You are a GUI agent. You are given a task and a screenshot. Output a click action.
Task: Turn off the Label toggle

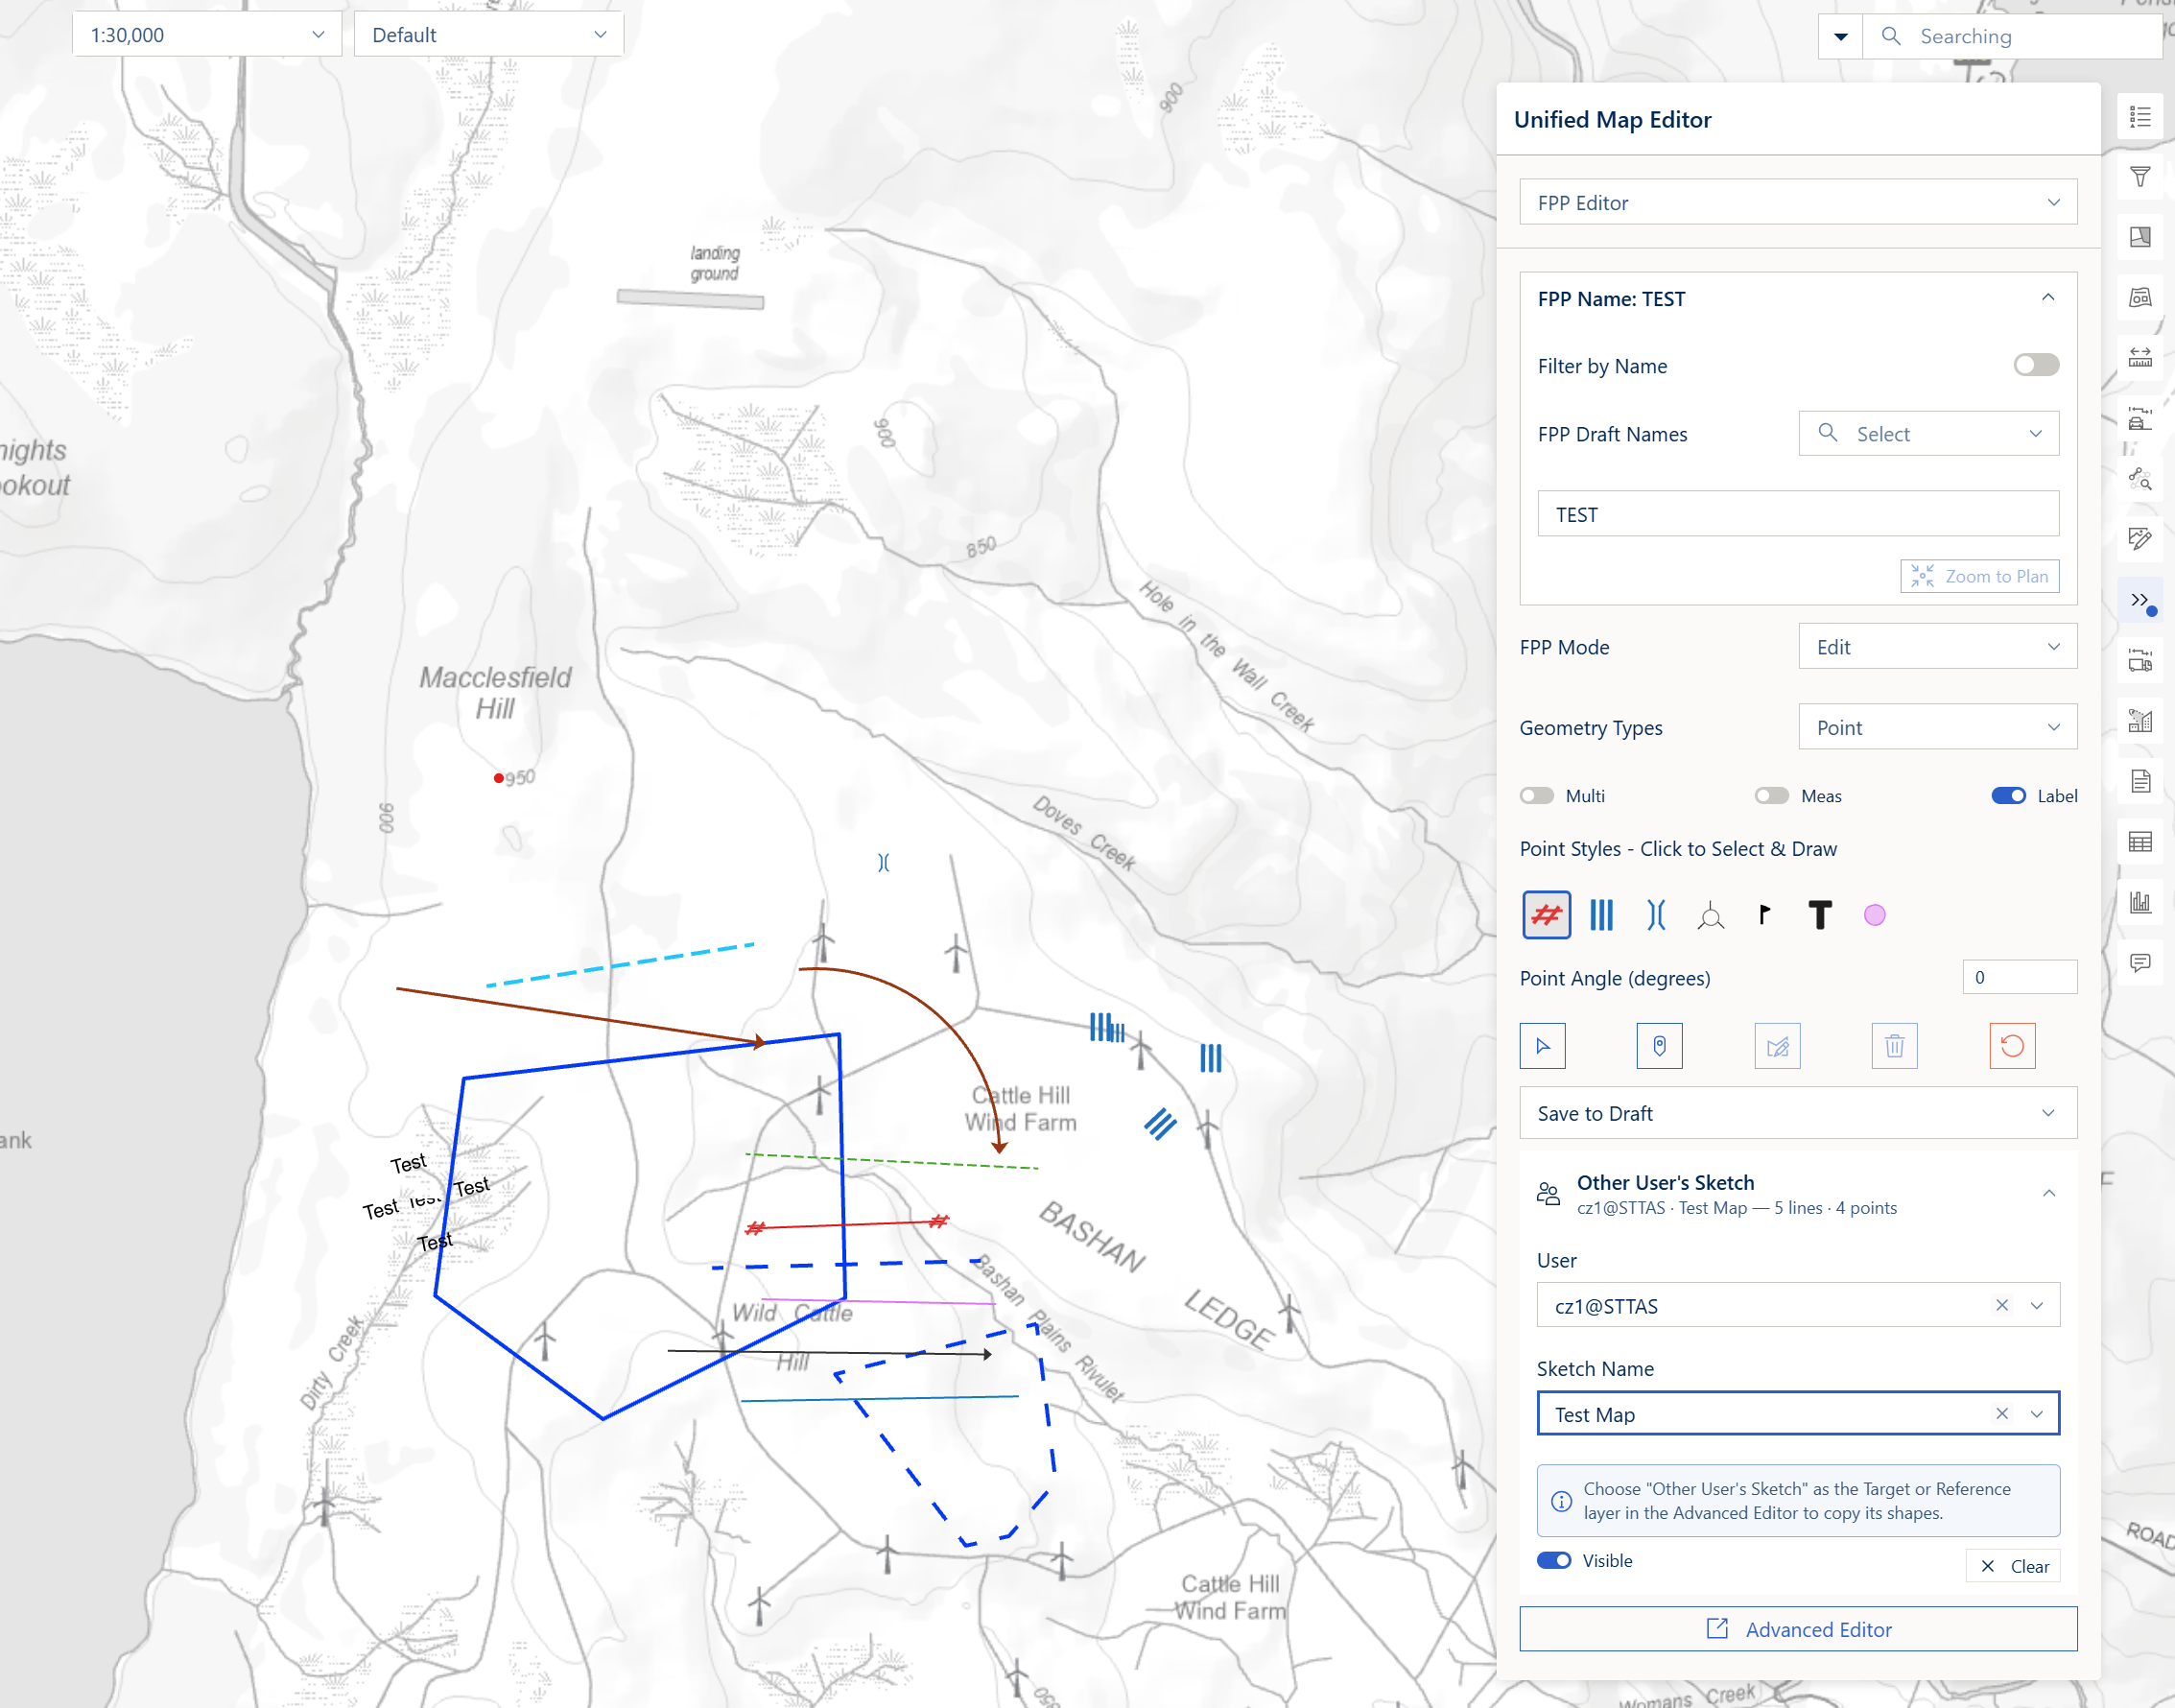(x=2008, y=796)
